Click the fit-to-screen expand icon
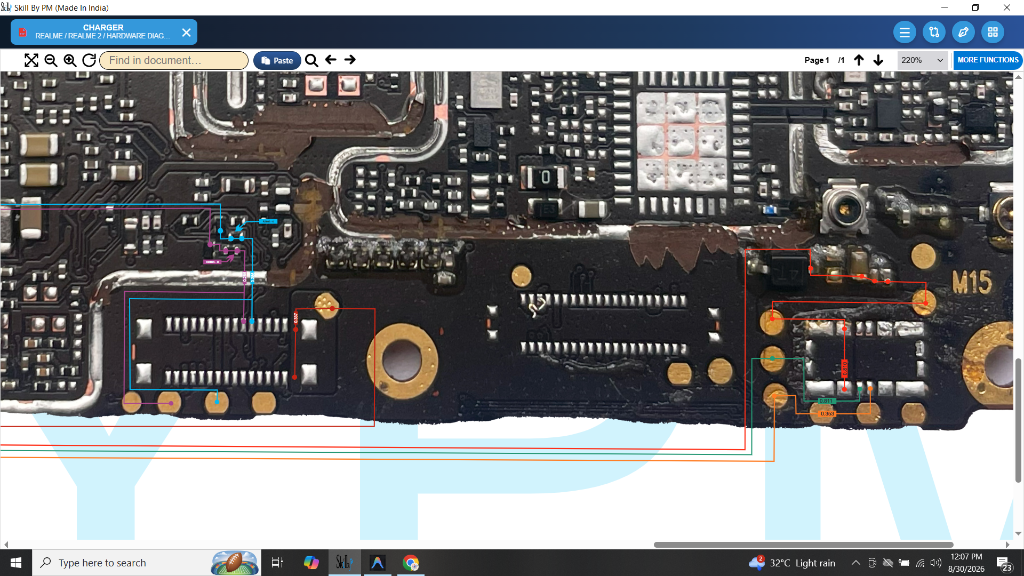Image resolution: width=1024 pixels, height=576 pixels. [x=31, y=60]
